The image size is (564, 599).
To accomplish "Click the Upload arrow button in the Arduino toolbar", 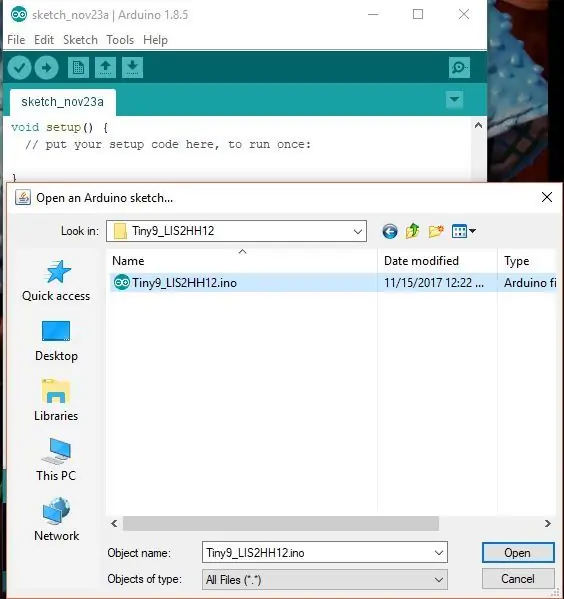I will pyautogui.click(x=46, y=68).
